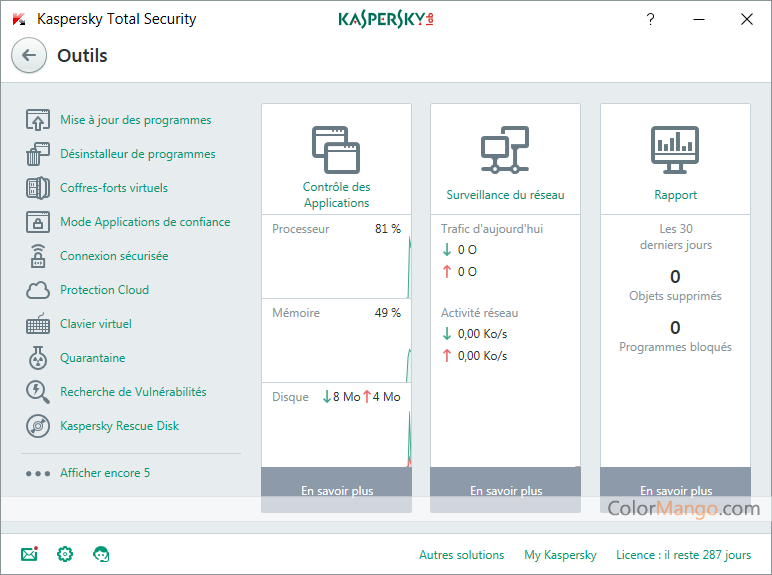This screenshot has height=575, width=772.
Task: Click Licence : il reste 287 jours
Action: (683, 555)
